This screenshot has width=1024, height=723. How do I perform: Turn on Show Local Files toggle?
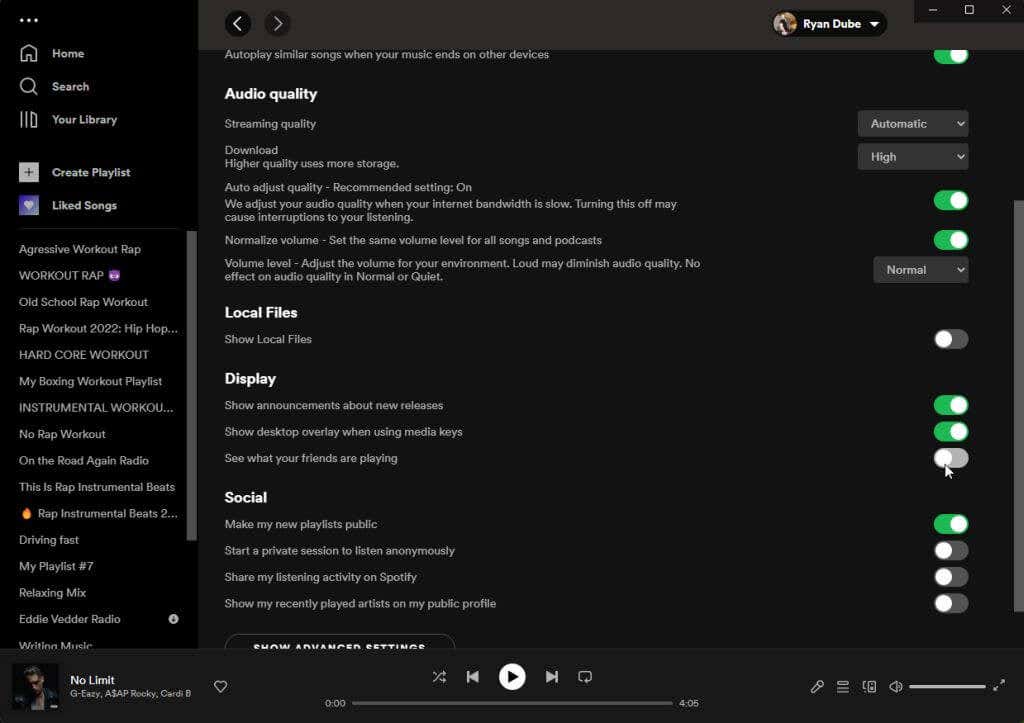[951, 339]
